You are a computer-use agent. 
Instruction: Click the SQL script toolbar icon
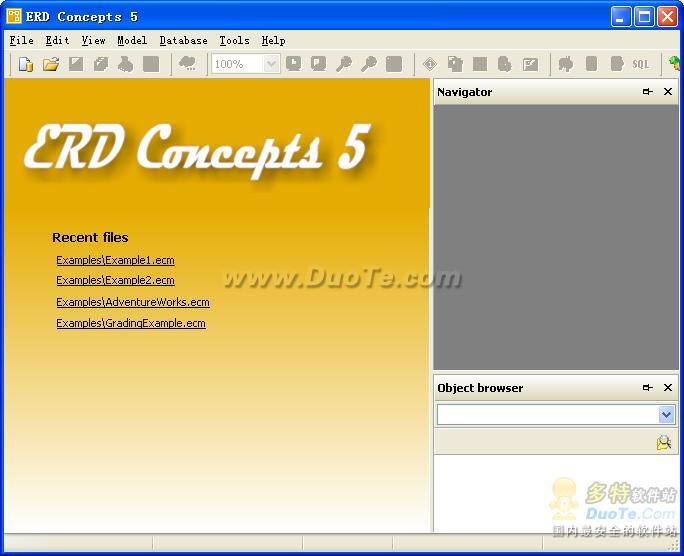640,64
